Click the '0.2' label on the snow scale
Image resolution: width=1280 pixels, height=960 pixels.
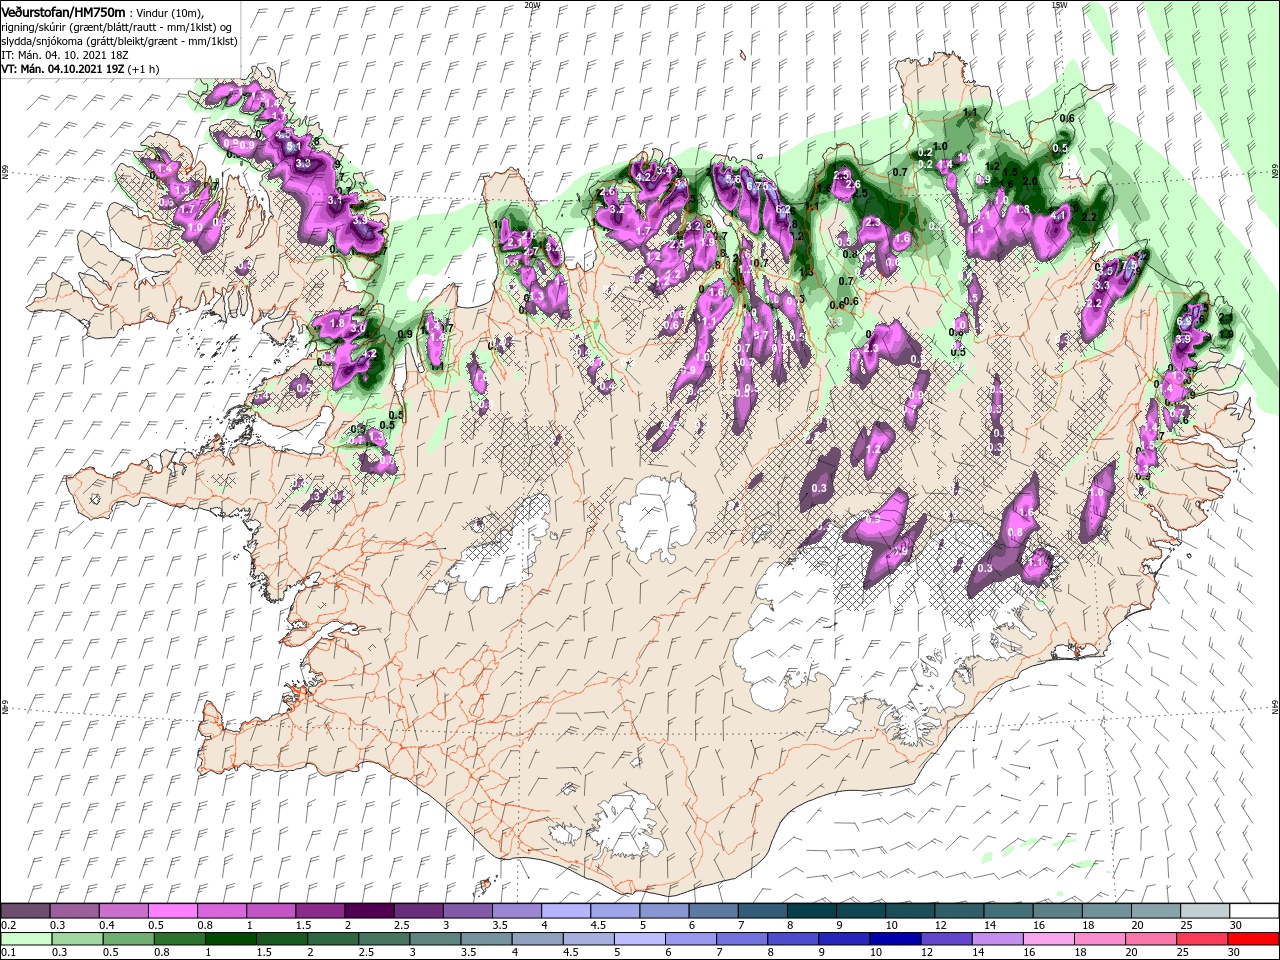click(8, 925)
